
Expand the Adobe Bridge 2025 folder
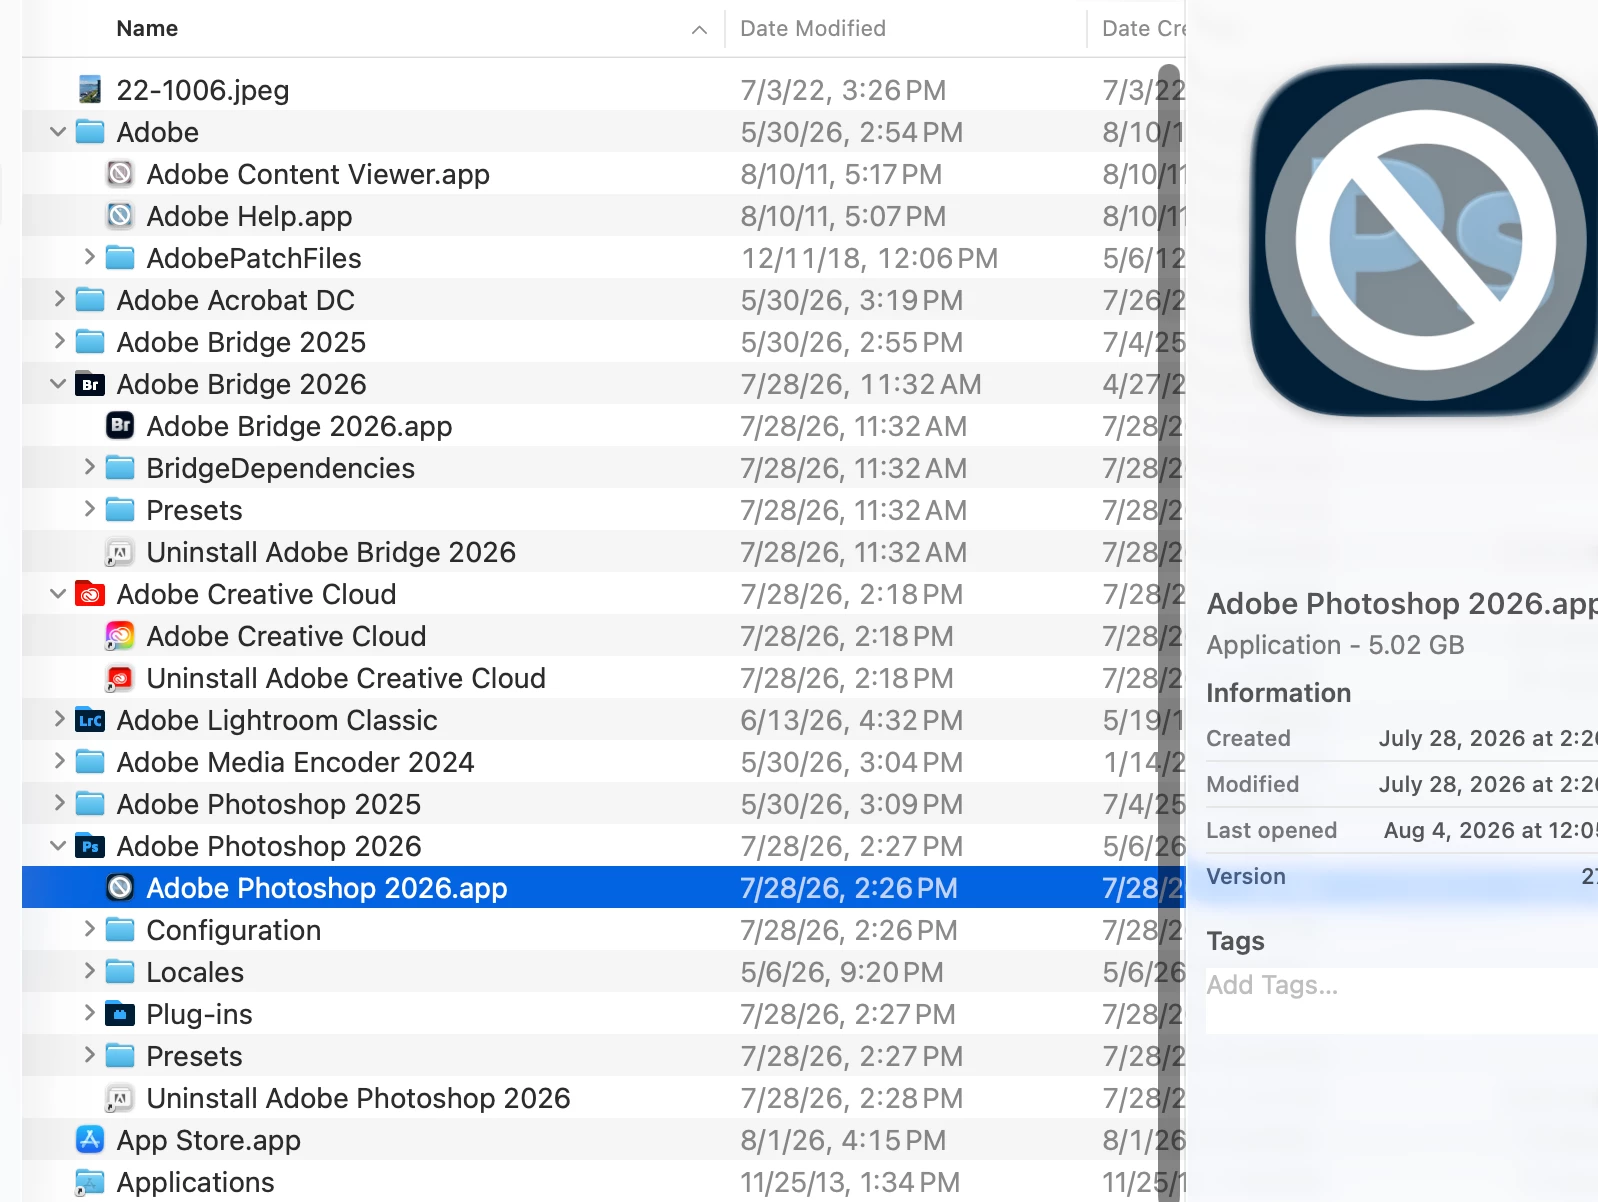click(59, 341)
